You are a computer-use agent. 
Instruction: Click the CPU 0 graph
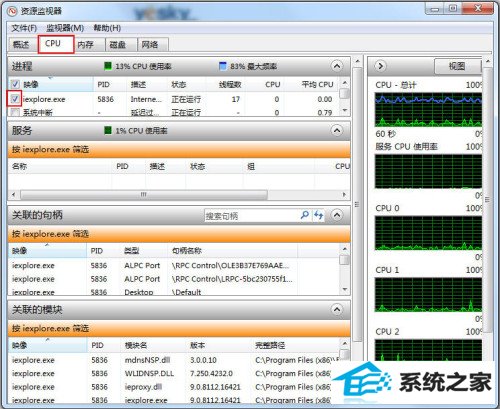coord(428,233)
